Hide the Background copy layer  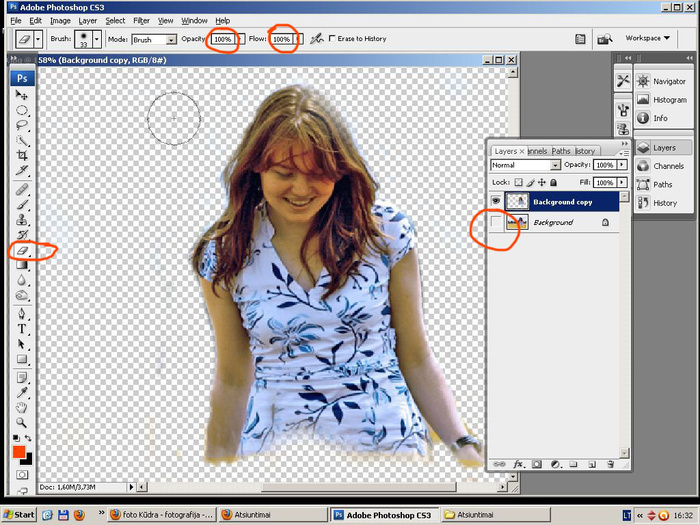(496, 201)
